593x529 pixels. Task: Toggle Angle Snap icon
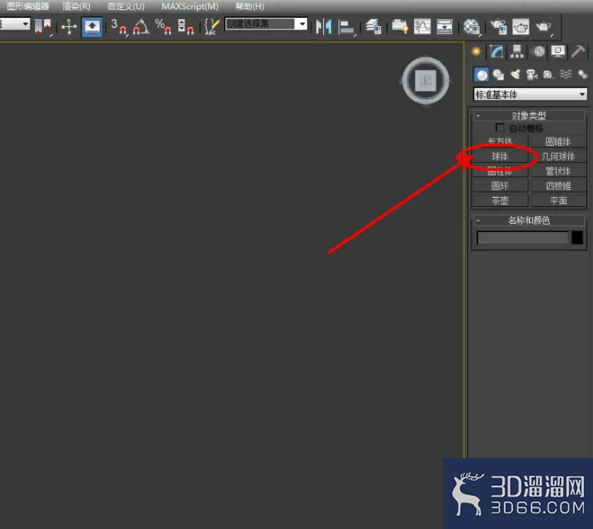[141, 27]
